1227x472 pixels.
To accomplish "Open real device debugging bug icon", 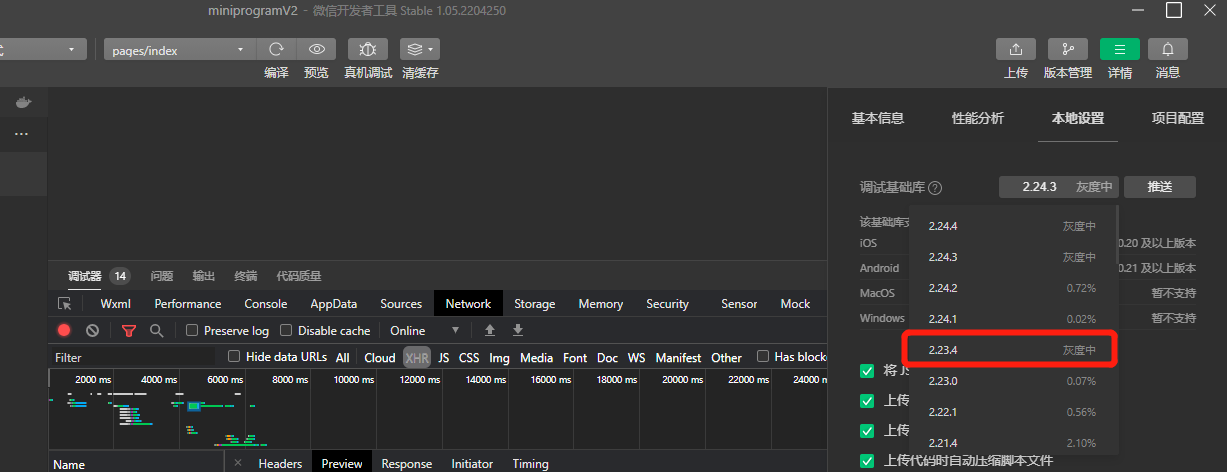I will [368, 49].
